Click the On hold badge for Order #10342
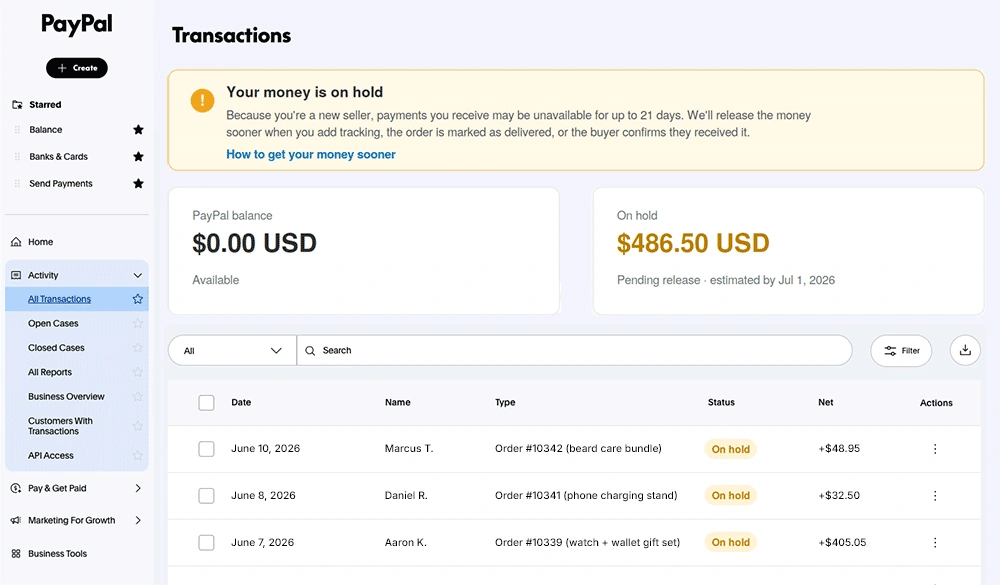 tap(730, 449)
